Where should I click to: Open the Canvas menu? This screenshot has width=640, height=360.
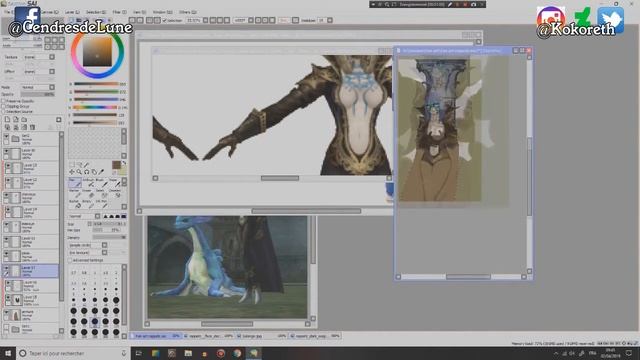pos(49,12)
